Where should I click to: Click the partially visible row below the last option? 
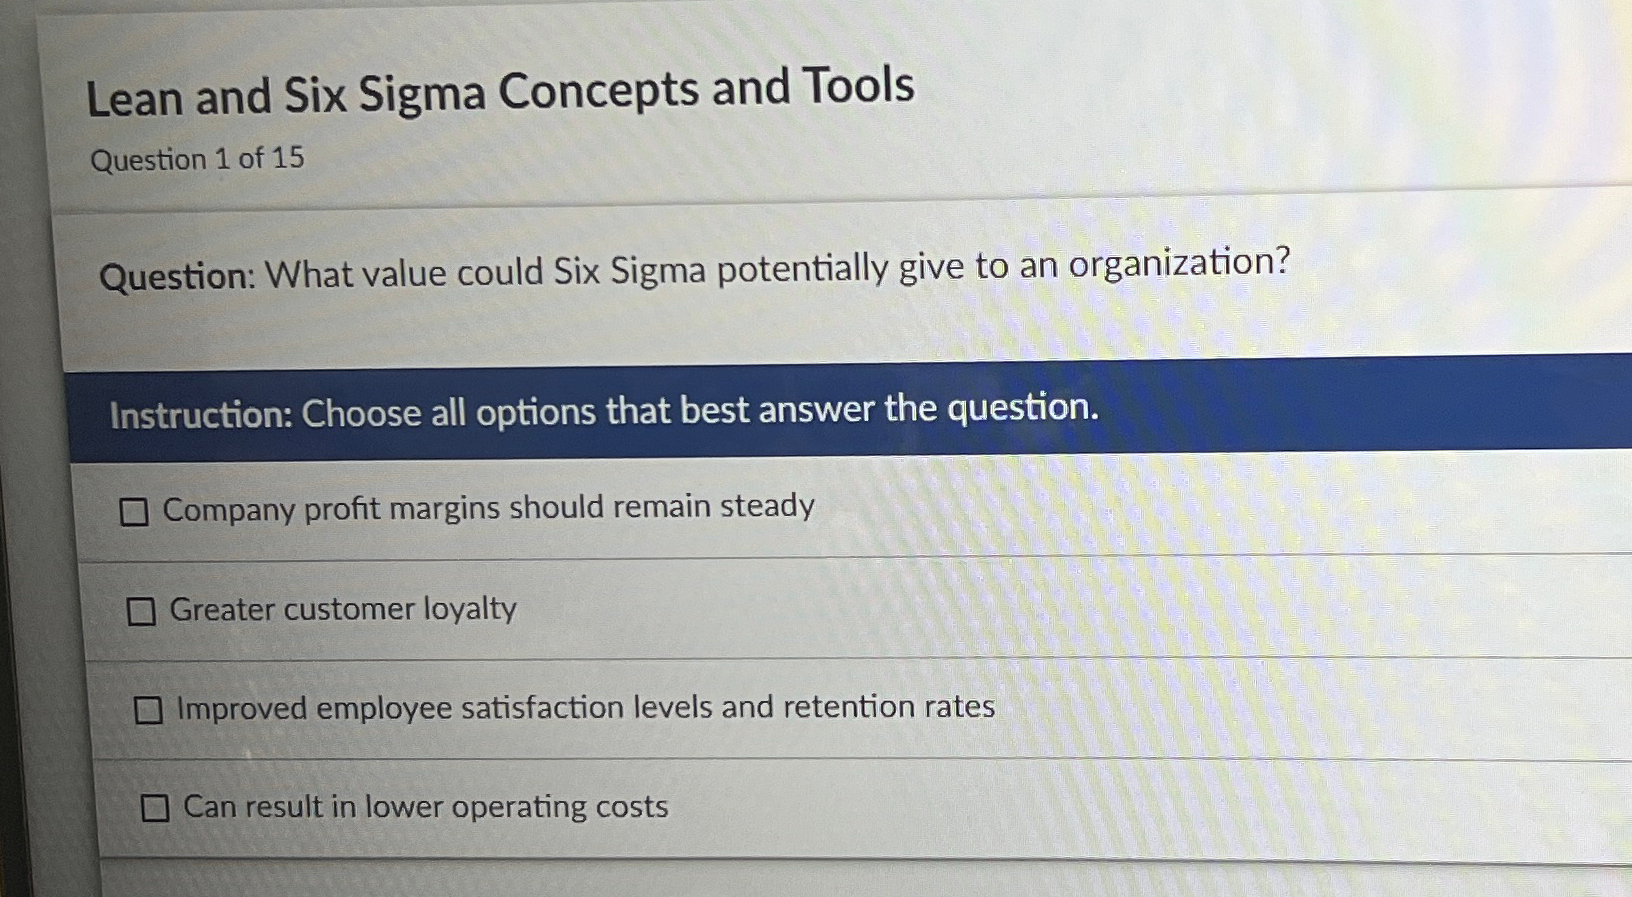tap(700, 880)
